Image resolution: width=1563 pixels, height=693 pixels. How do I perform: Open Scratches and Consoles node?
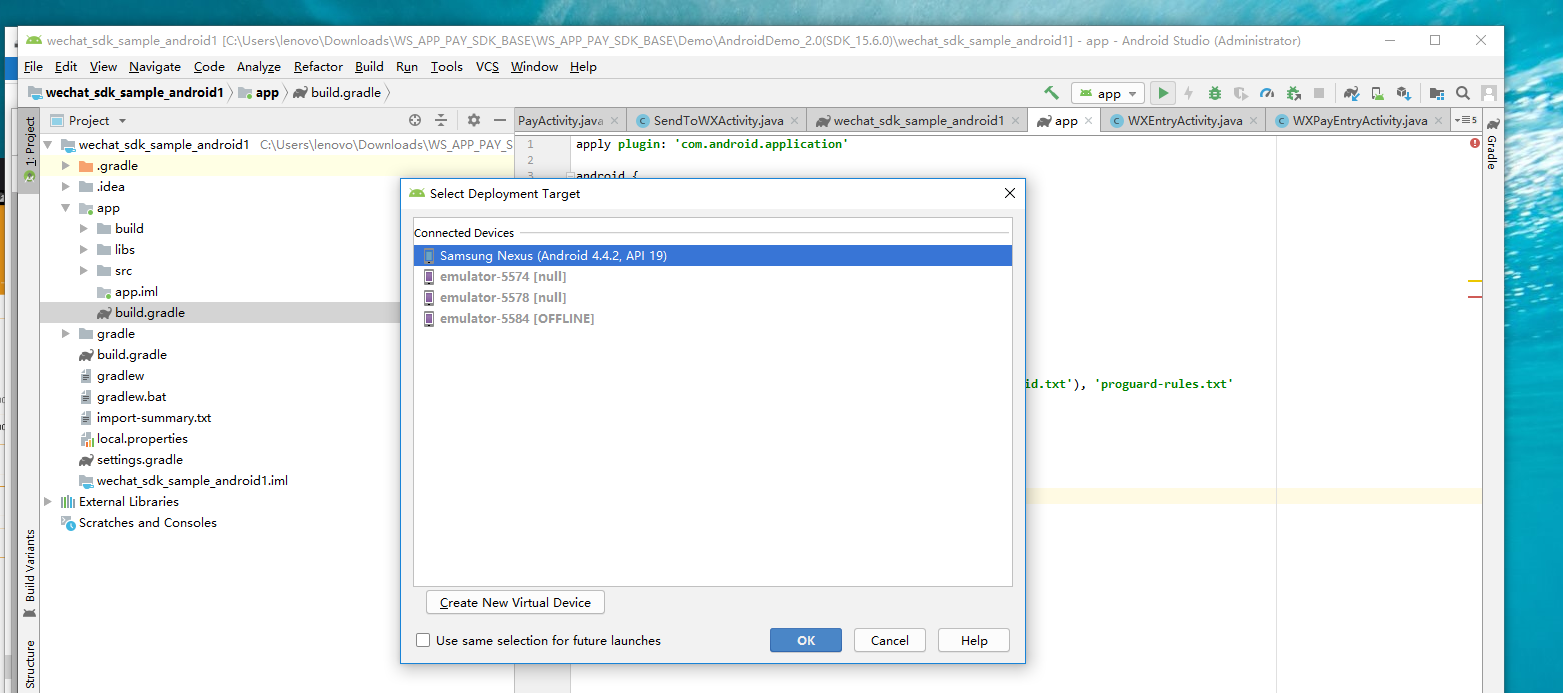click(147, 522)
